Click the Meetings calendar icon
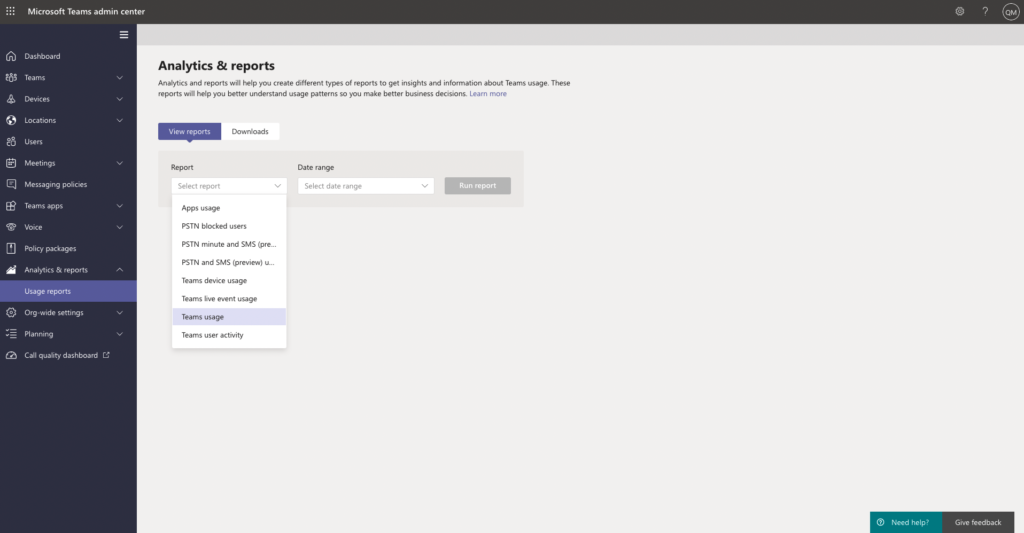Viewport: 1024px width, 533px height. [11, 163]
